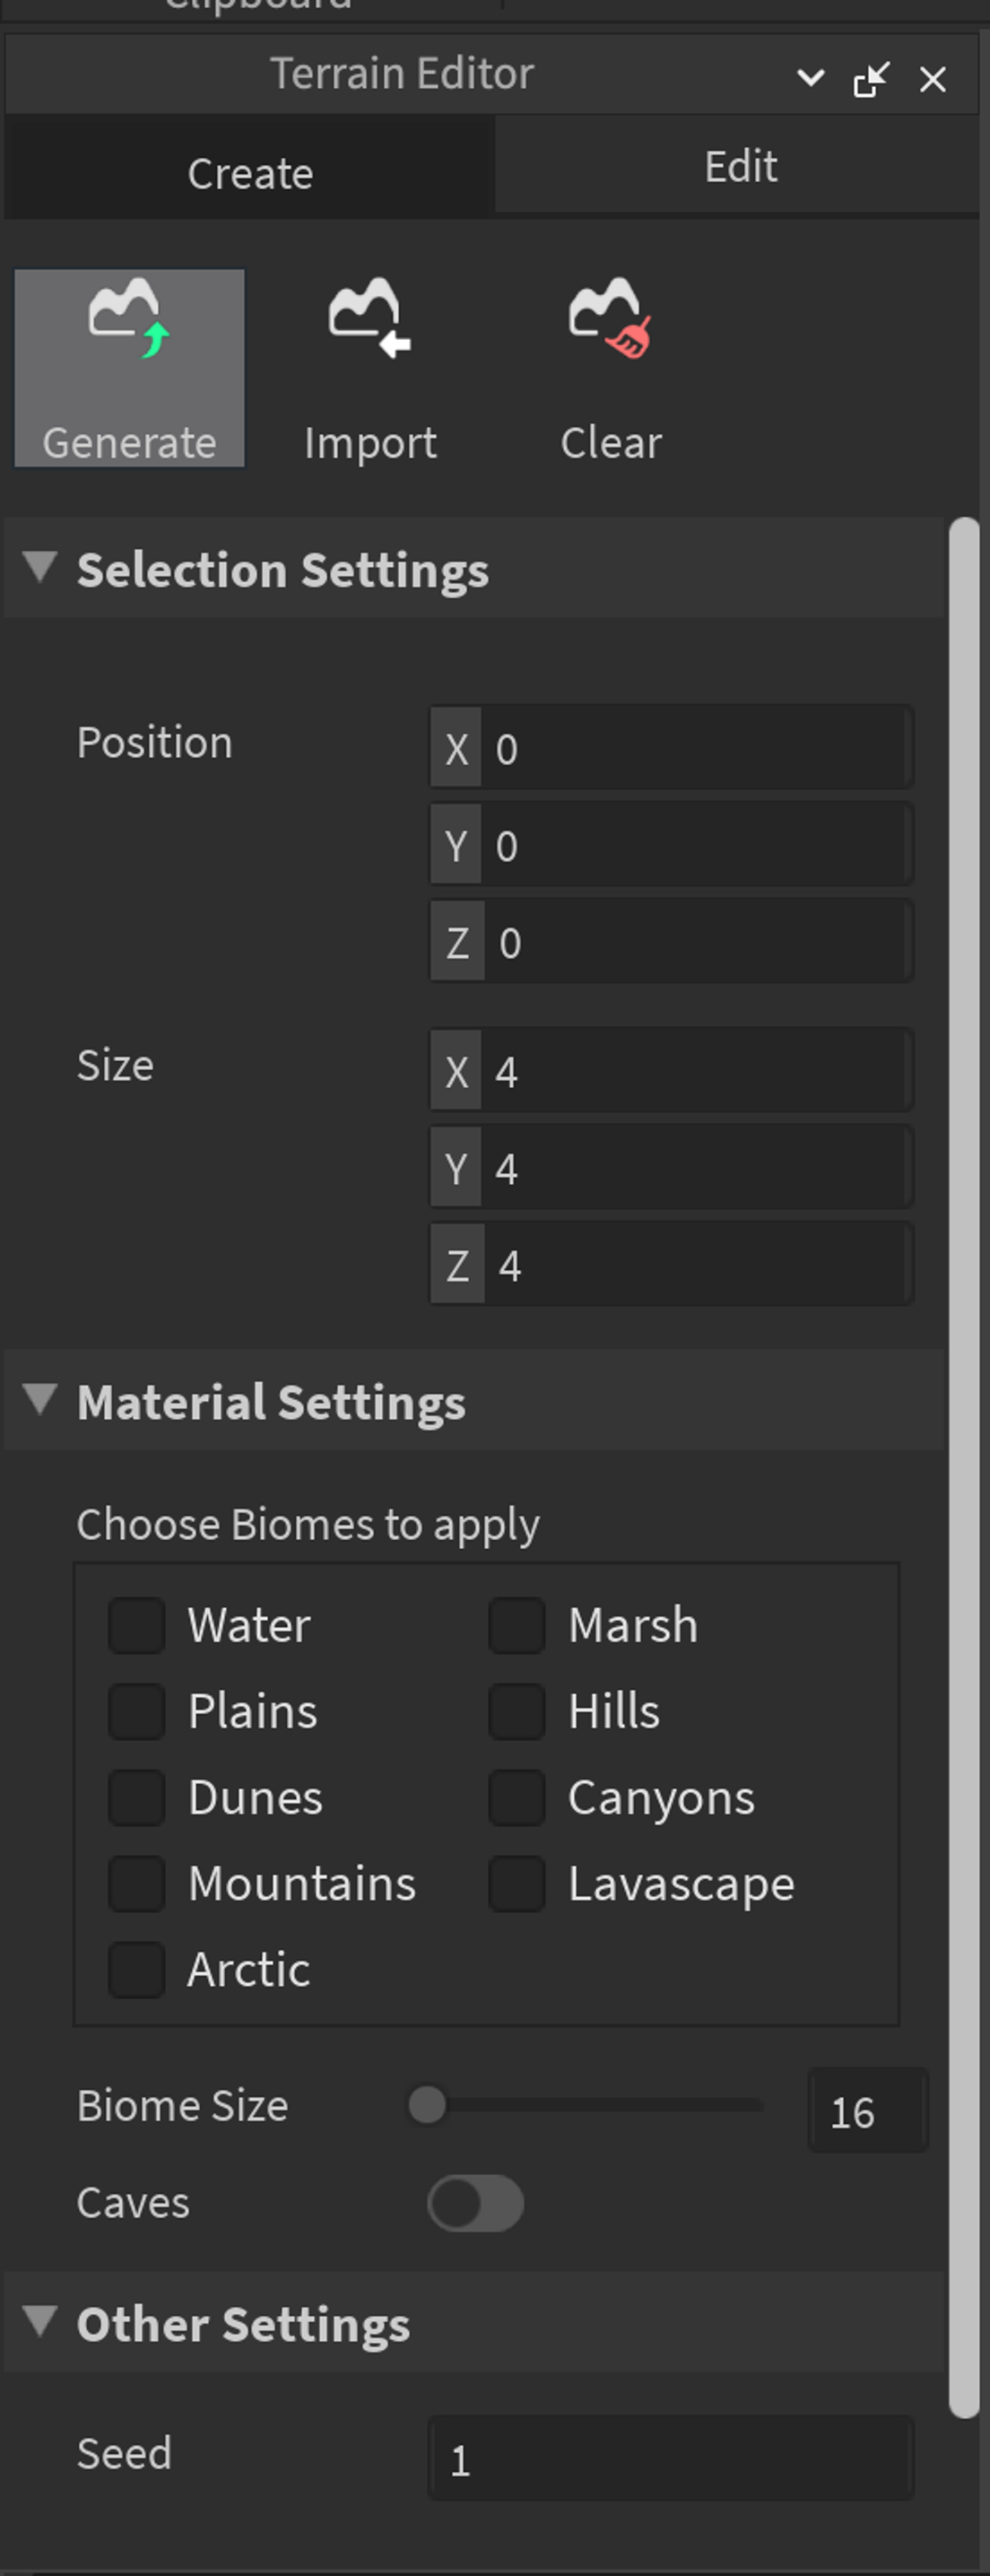The height and width of the screenshot is (2576, 990).
Task: Click the Biome Size number box
Action: pos(868,2110)
